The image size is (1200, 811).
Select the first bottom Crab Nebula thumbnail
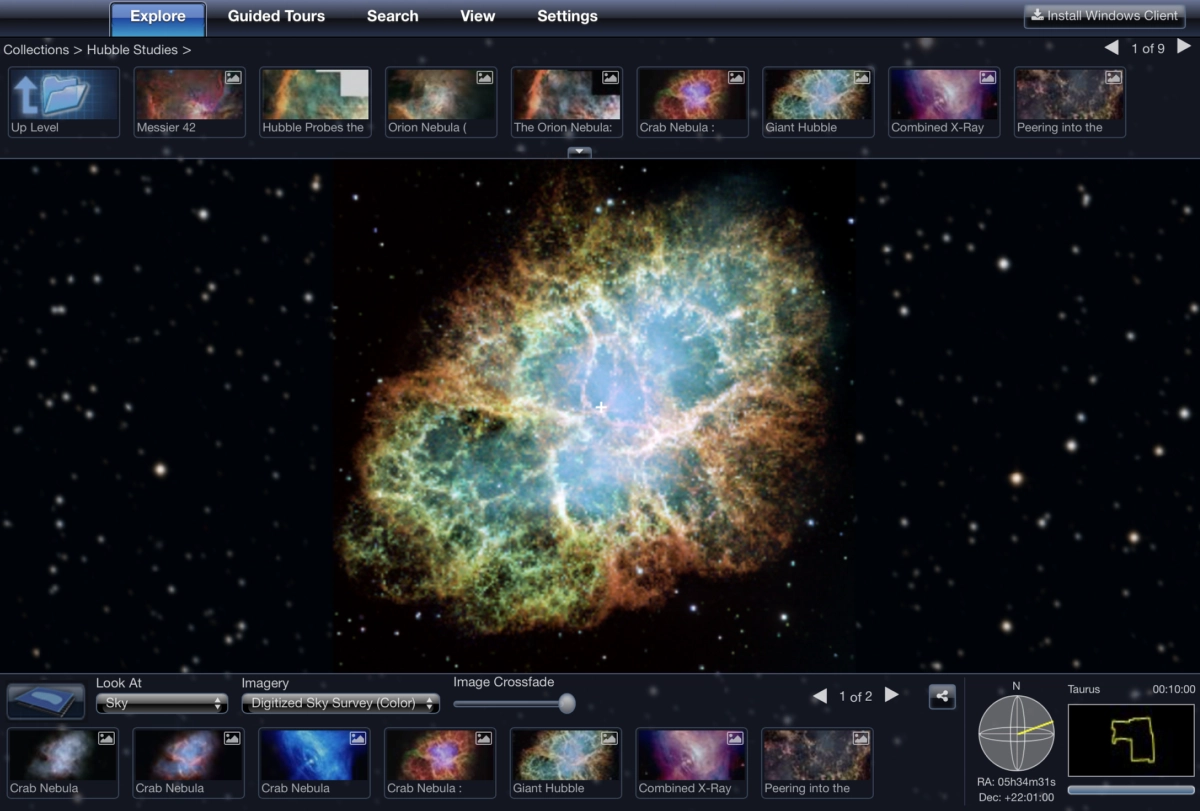coord(63,762)
